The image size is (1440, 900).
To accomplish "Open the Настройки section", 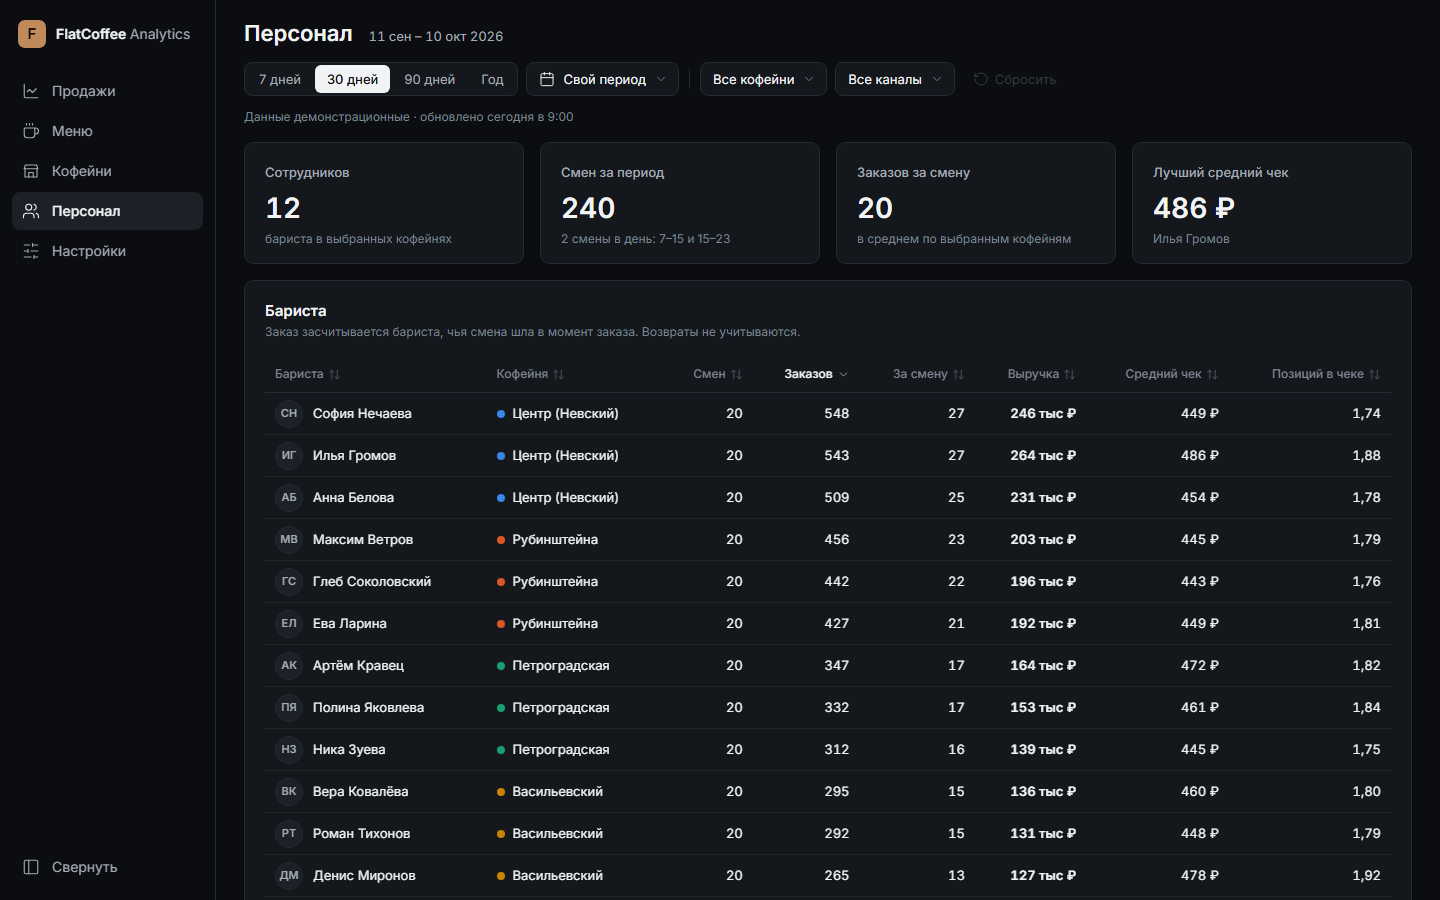I will (x=107, y=251).
